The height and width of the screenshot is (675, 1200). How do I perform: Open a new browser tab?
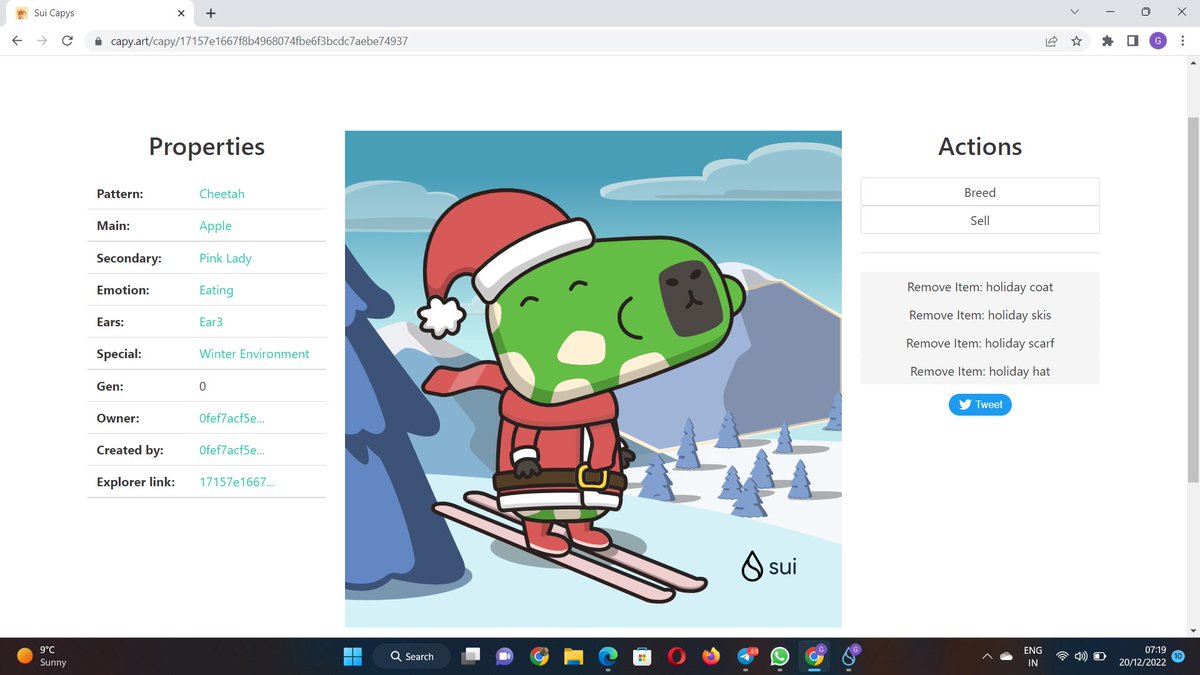click(x=211, y=14)
